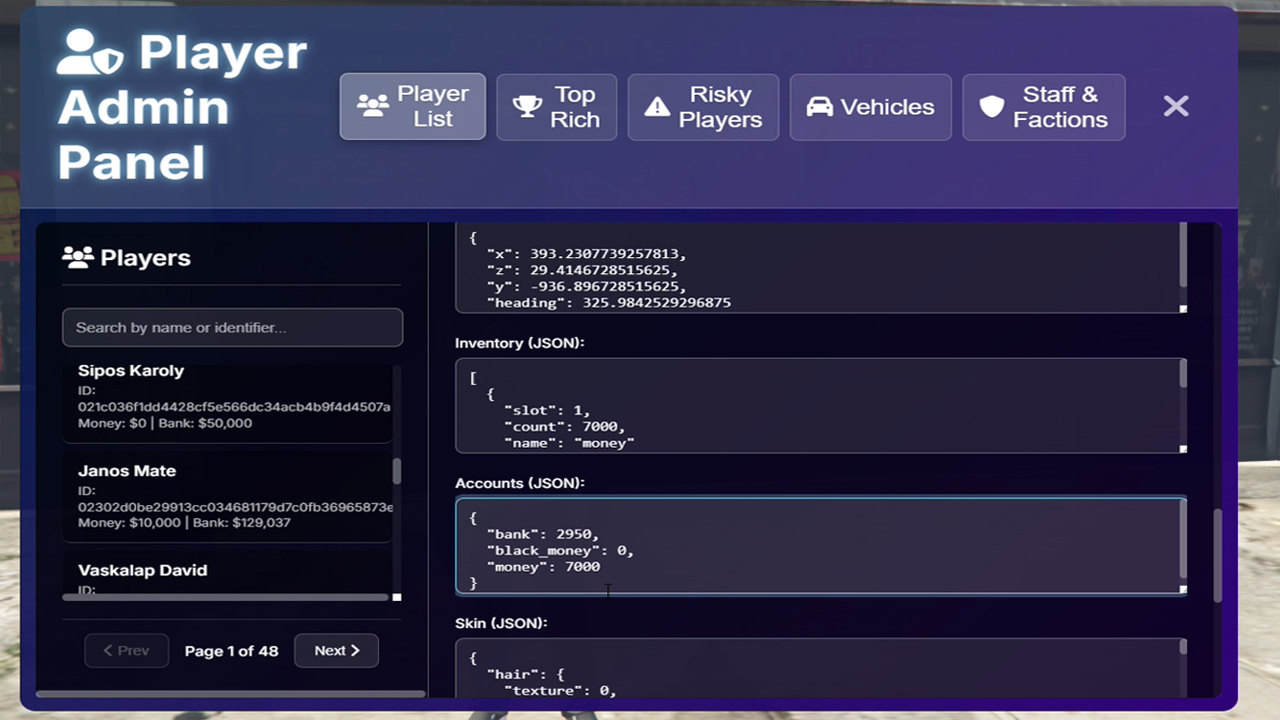Focus the search by name or identifier field
1280x720 pixels.
click(232, 328)
